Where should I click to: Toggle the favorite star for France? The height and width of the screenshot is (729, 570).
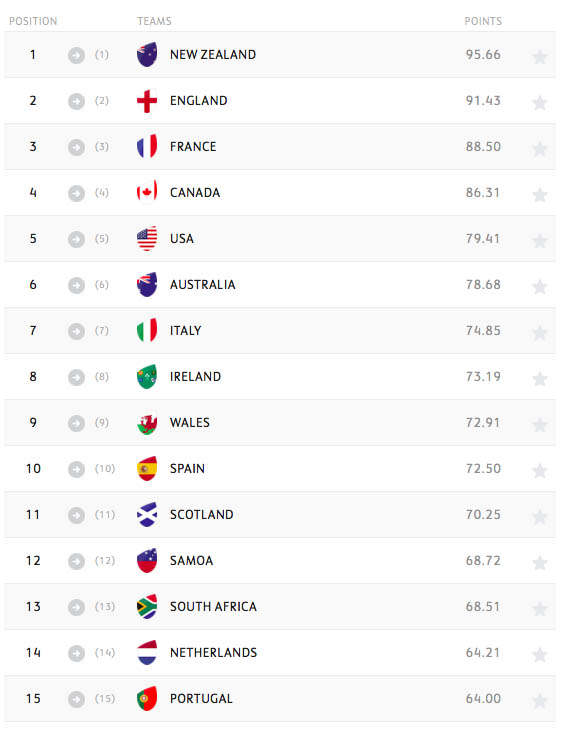(540, 148)
